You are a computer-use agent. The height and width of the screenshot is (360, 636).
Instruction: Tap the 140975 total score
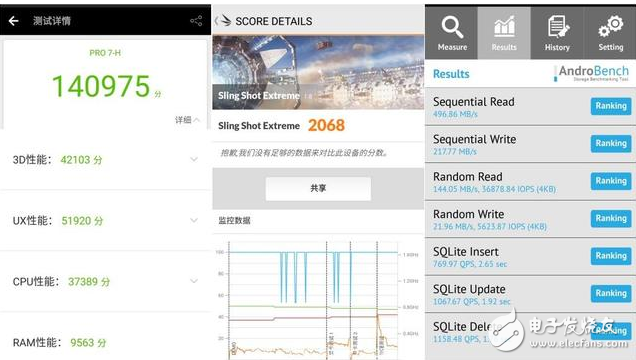[101, 86]
